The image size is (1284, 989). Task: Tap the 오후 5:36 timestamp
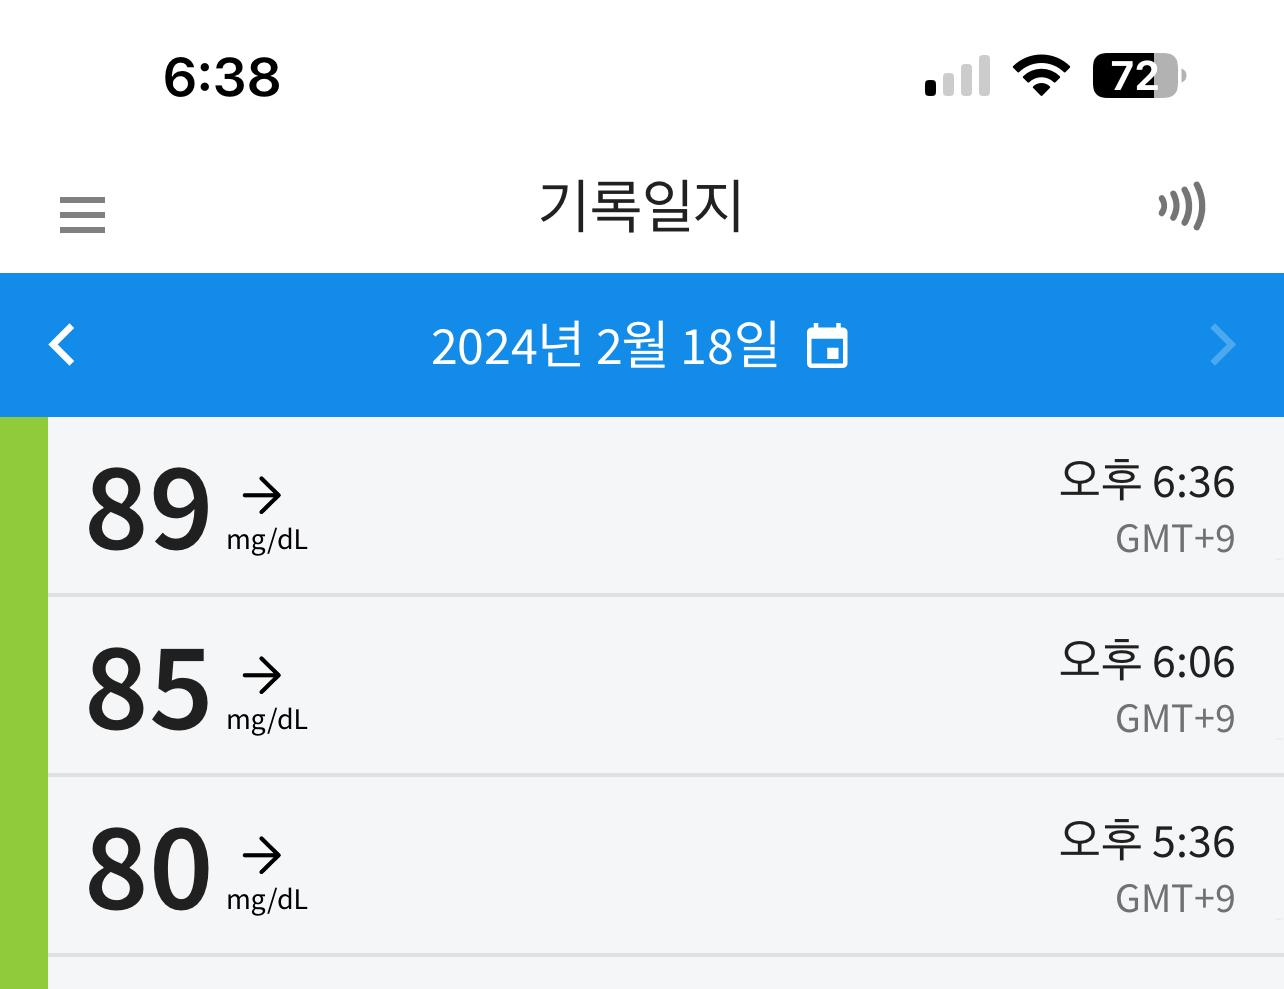click(x=1147, y=842)
